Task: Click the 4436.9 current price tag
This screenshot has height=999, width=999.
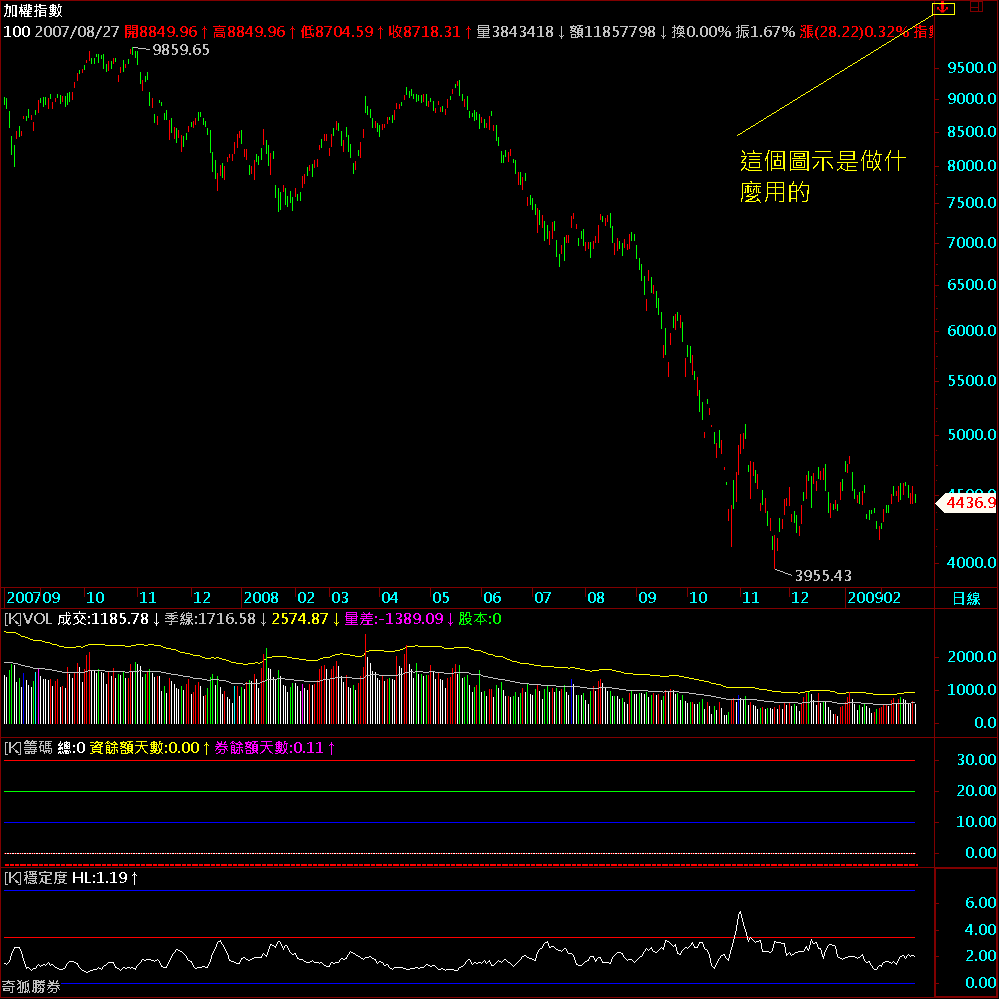Action: click(x=968, y=503)
